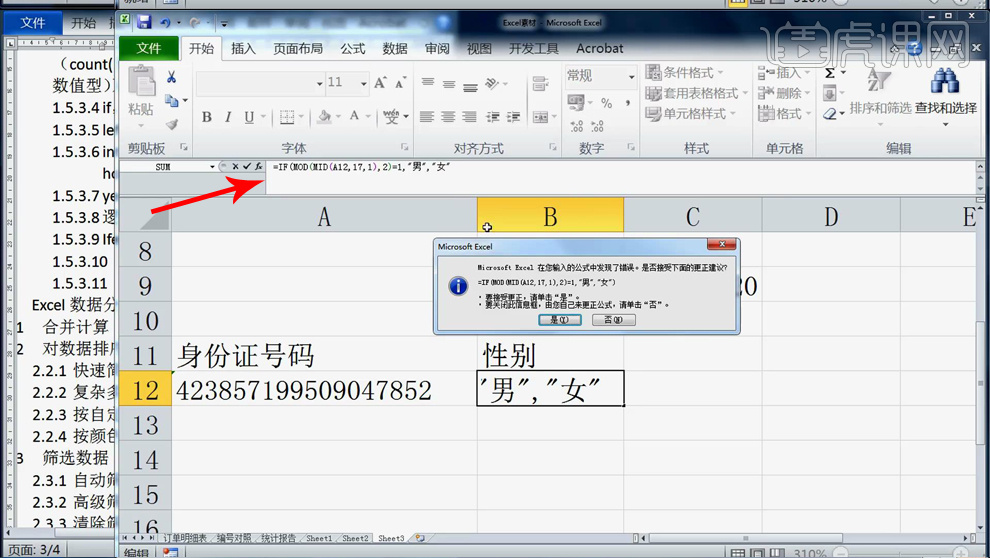Toggle Bold formatting
The image size is (990, 558).
tap(206, 117)
